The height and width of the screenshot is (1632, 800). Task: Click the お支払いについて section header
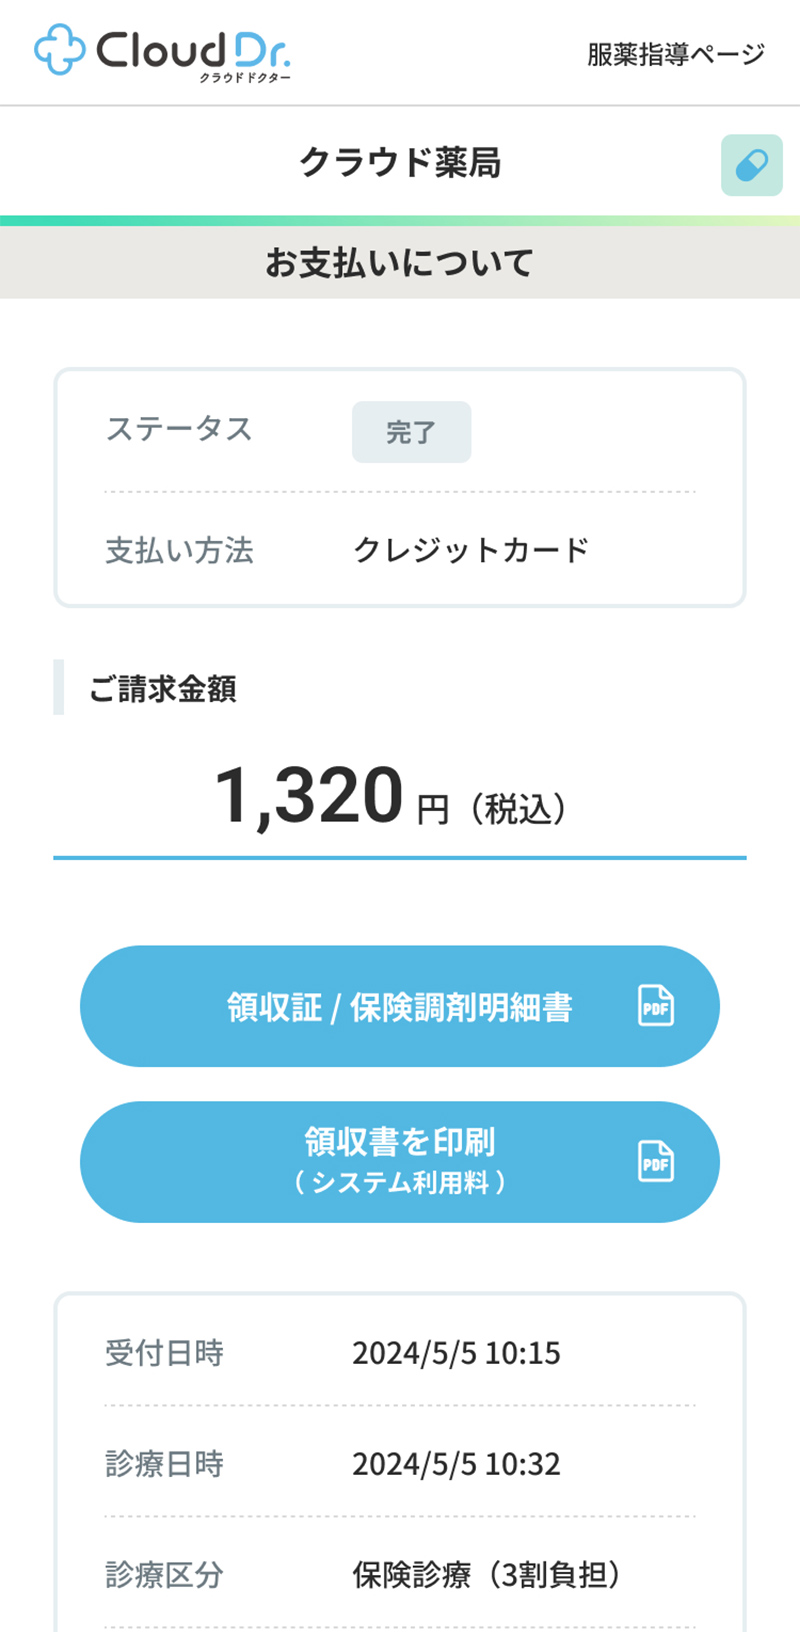400,263
